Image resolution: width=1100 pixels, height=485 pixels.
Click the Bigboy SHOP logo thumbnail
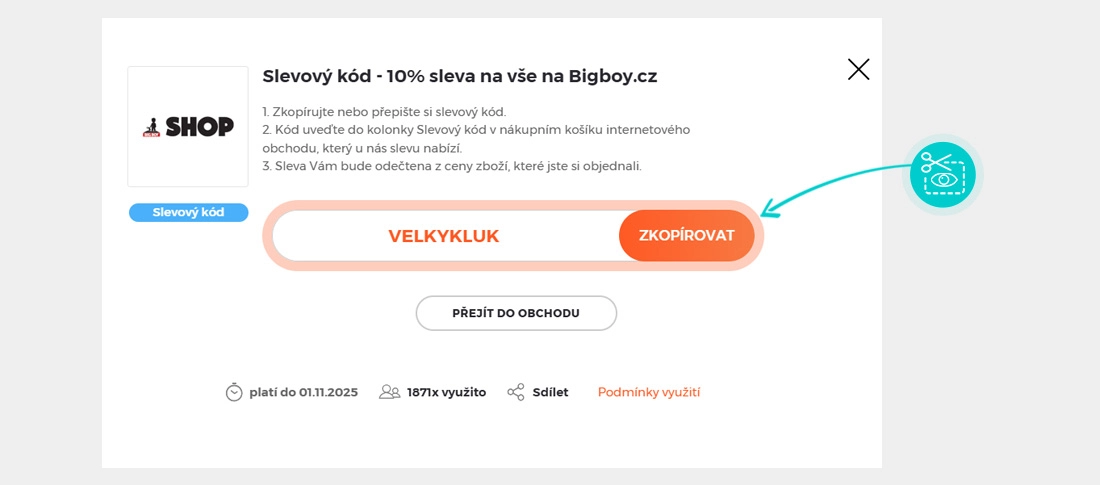(188, 126)
